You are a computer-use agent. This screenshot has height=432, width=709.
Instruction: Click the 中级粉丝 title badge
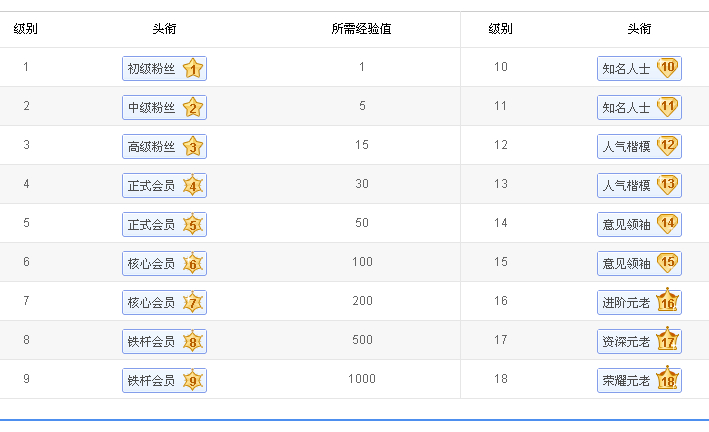164,107
